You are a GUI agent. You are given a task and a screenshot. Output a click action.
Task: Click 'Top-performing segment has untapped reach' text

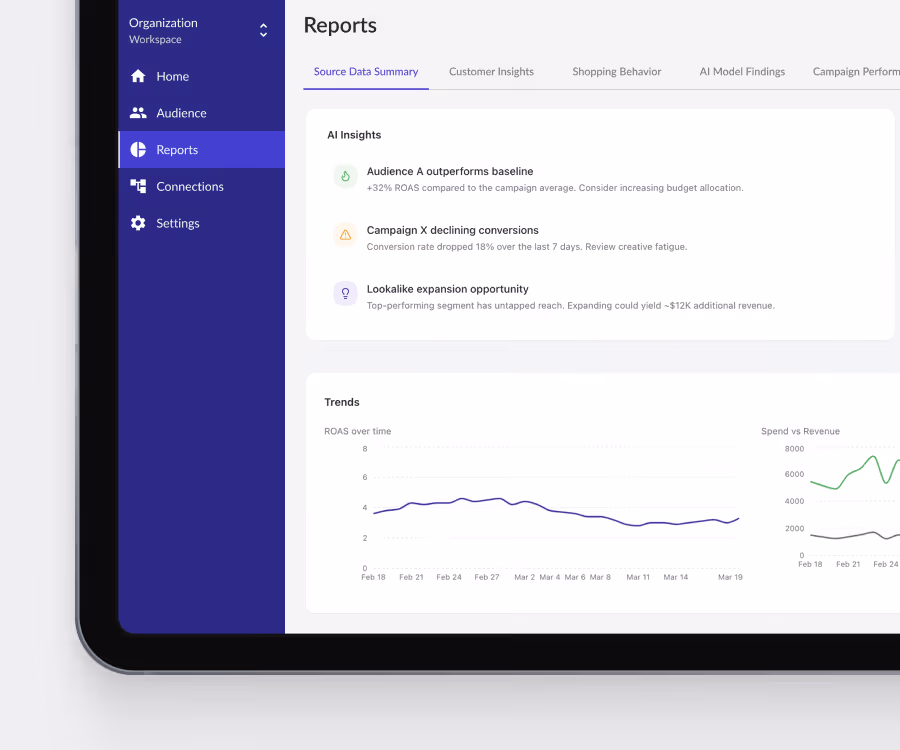[x=571, y=306]
